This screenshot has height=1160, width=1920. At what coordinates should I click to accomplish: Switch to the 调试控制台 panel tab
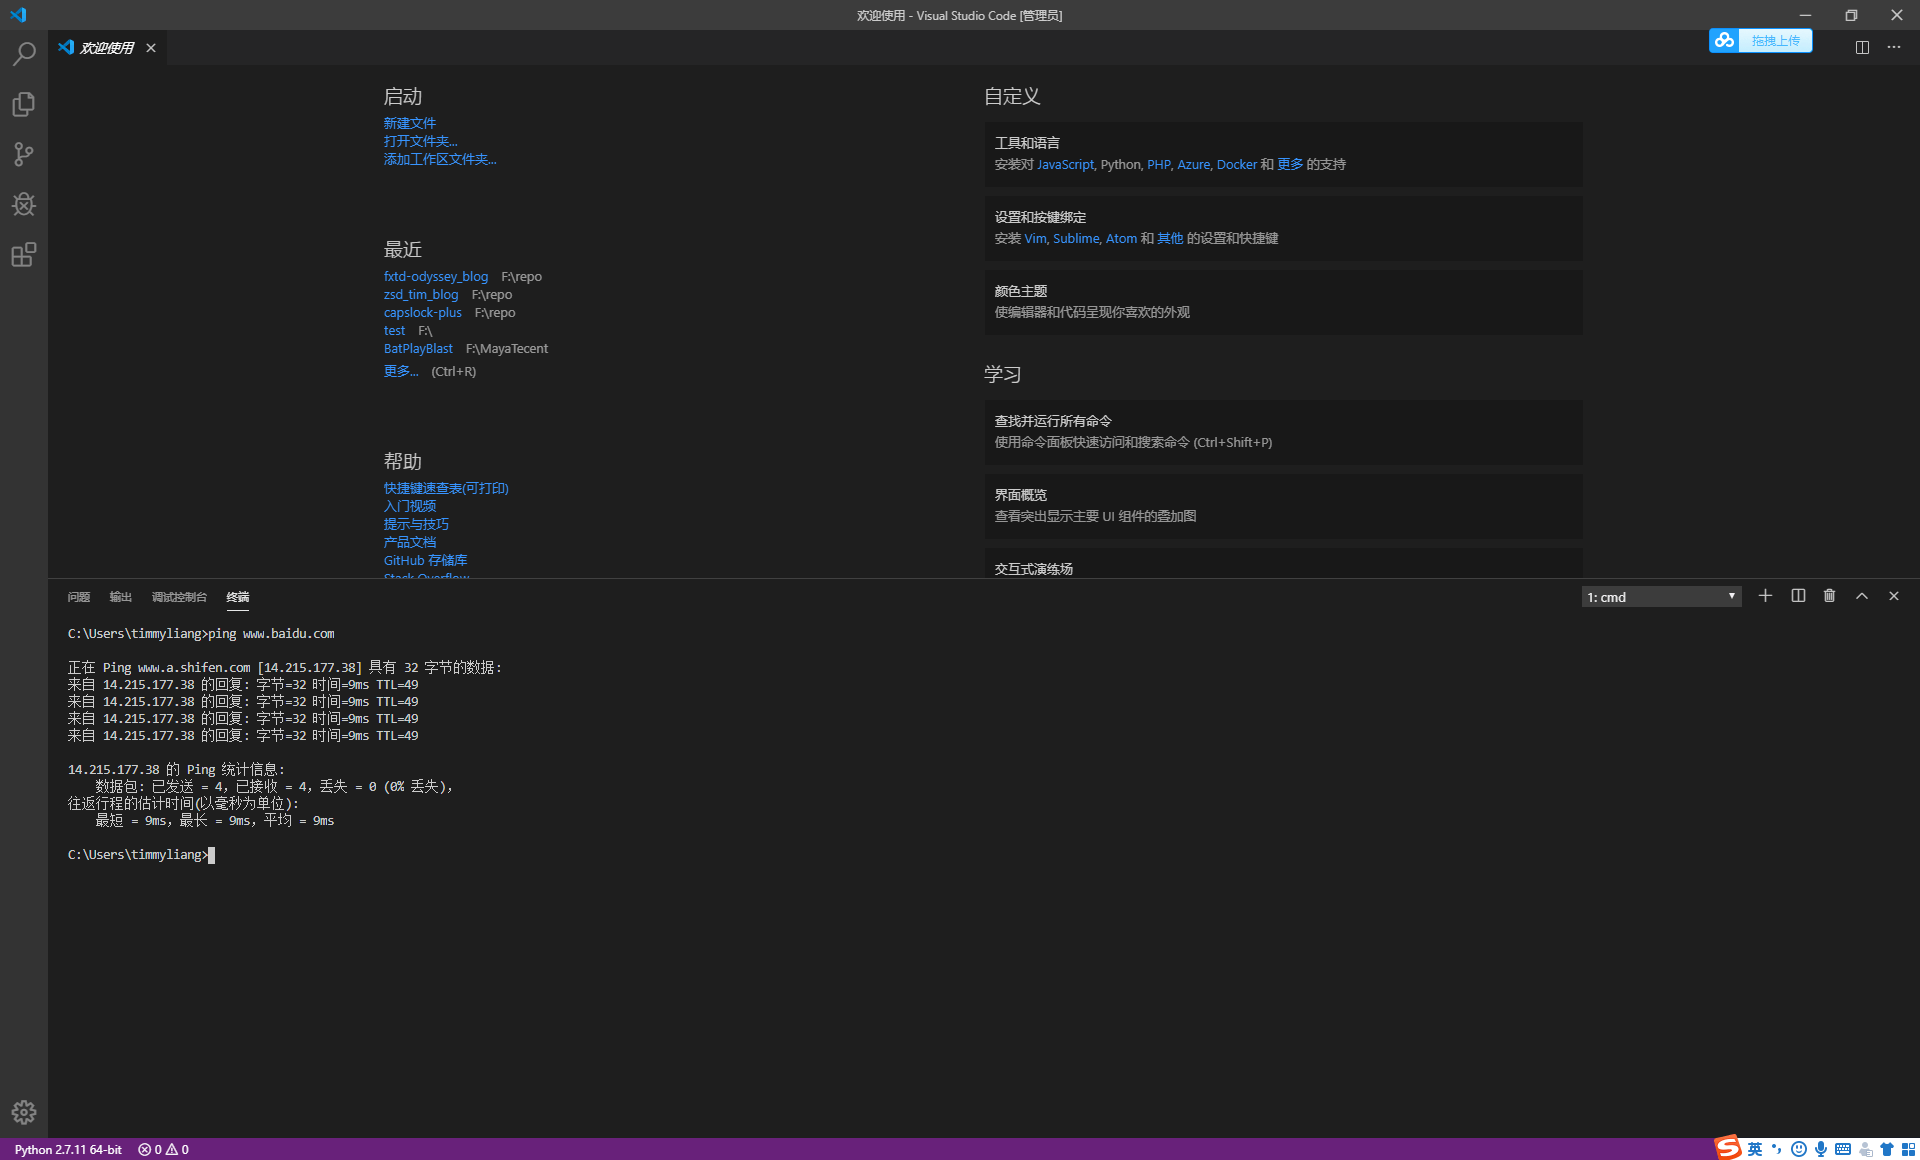[x=179, y=597]
